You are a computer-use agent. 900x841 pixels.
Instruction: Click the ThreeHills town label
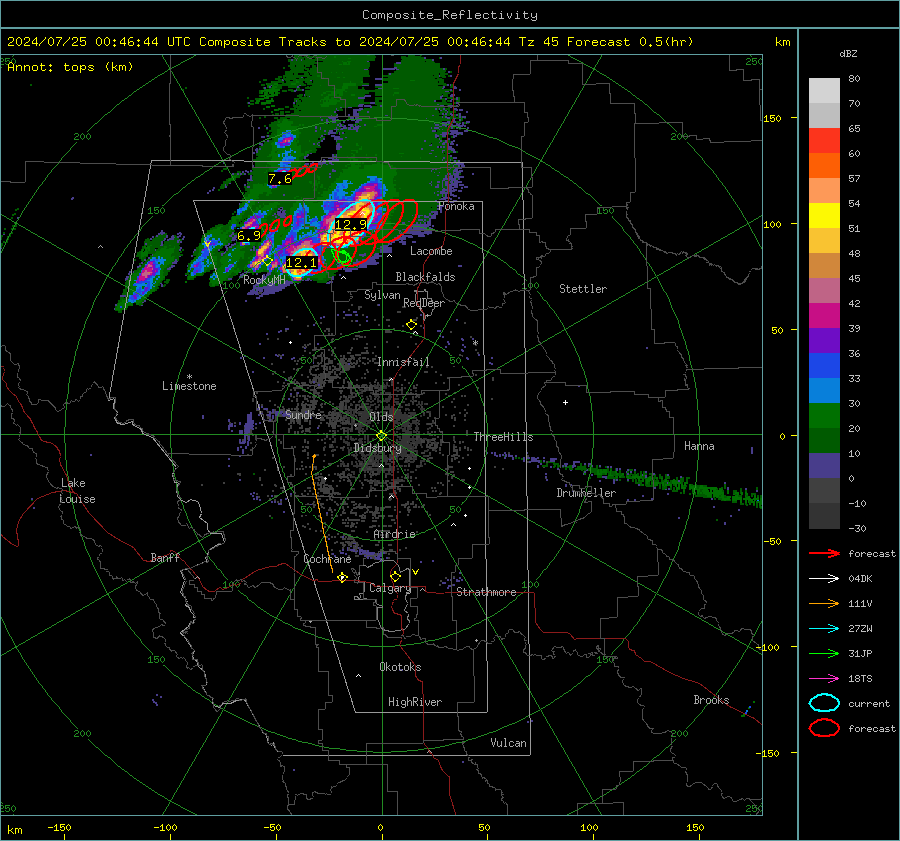pyautogui.click(x=503, y=437)
